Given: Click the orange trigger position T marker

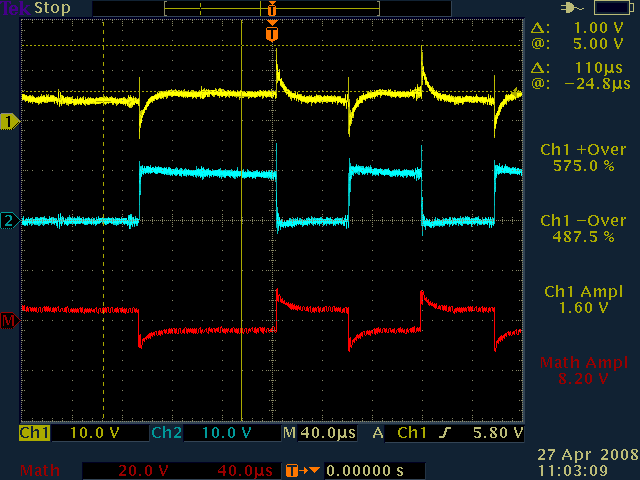Looking at the screenshot, I should tap(272, 34).
